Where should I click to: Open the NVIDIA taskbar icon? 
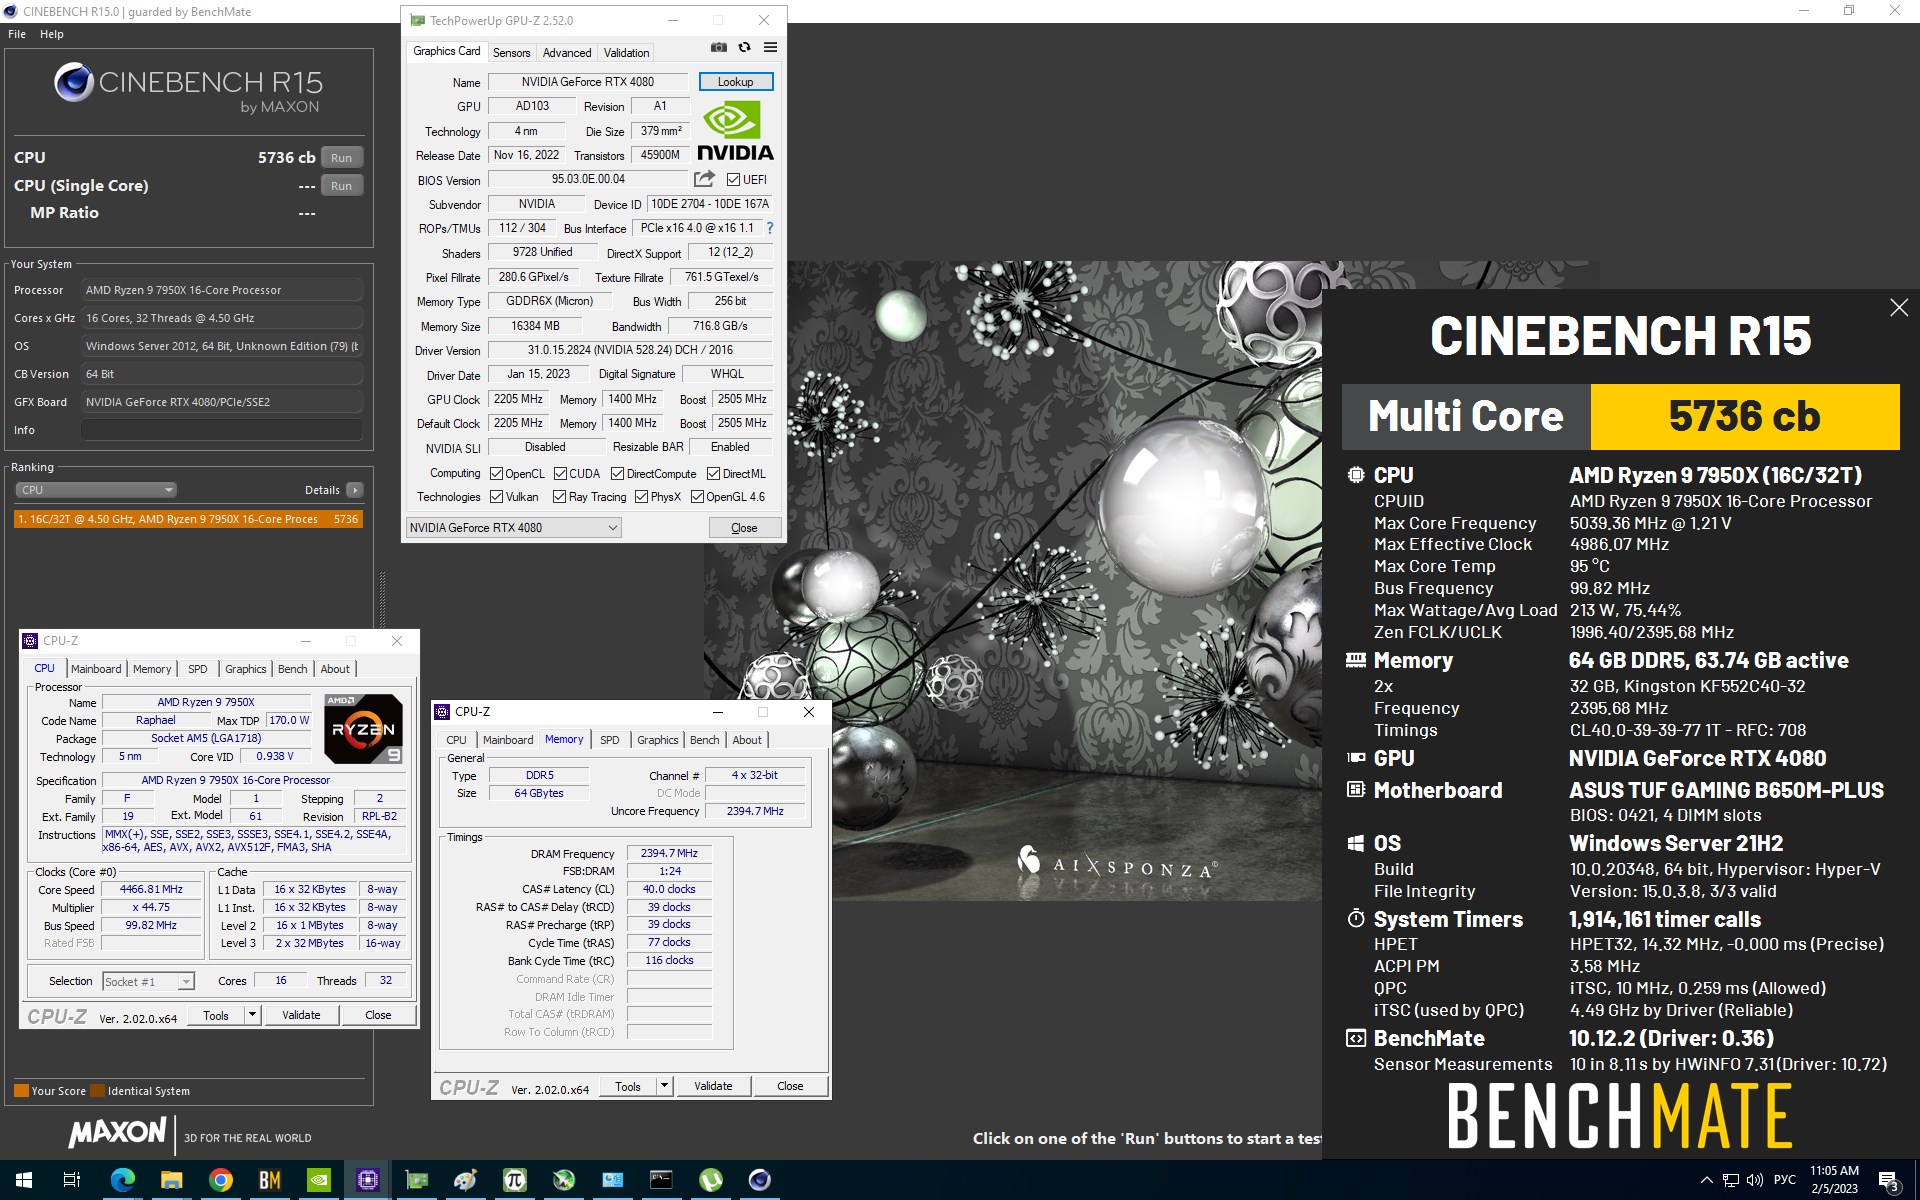[x=319, y=1180]
